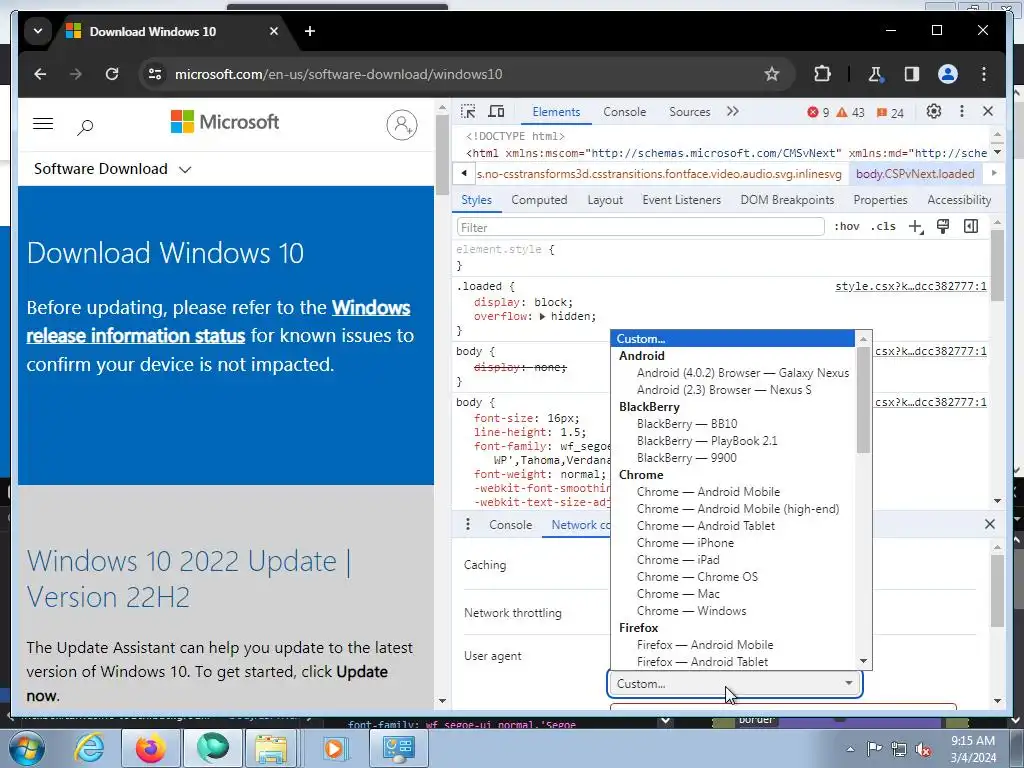Switch to the Sources tab
This screenshot has width=1024, height=768.
(690, 112)
